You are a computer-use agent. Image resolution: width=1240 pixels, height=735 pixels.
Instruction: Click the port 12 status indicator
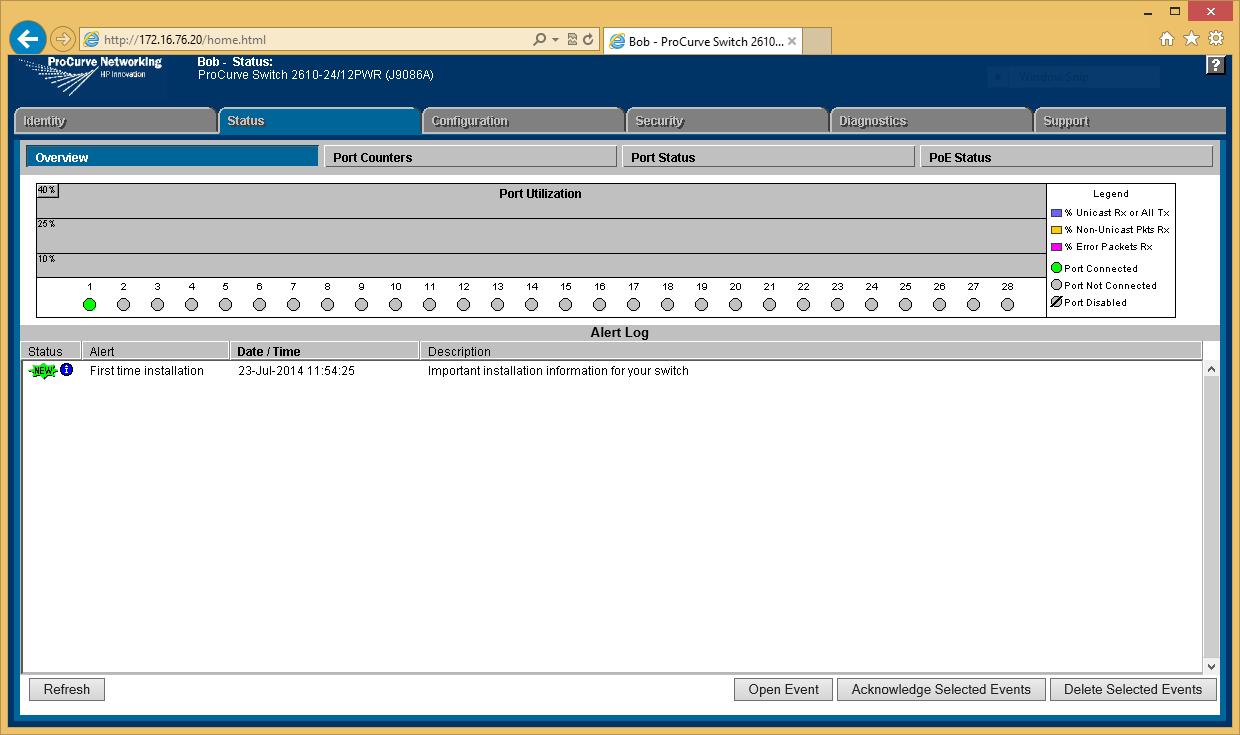coord(463,304)
